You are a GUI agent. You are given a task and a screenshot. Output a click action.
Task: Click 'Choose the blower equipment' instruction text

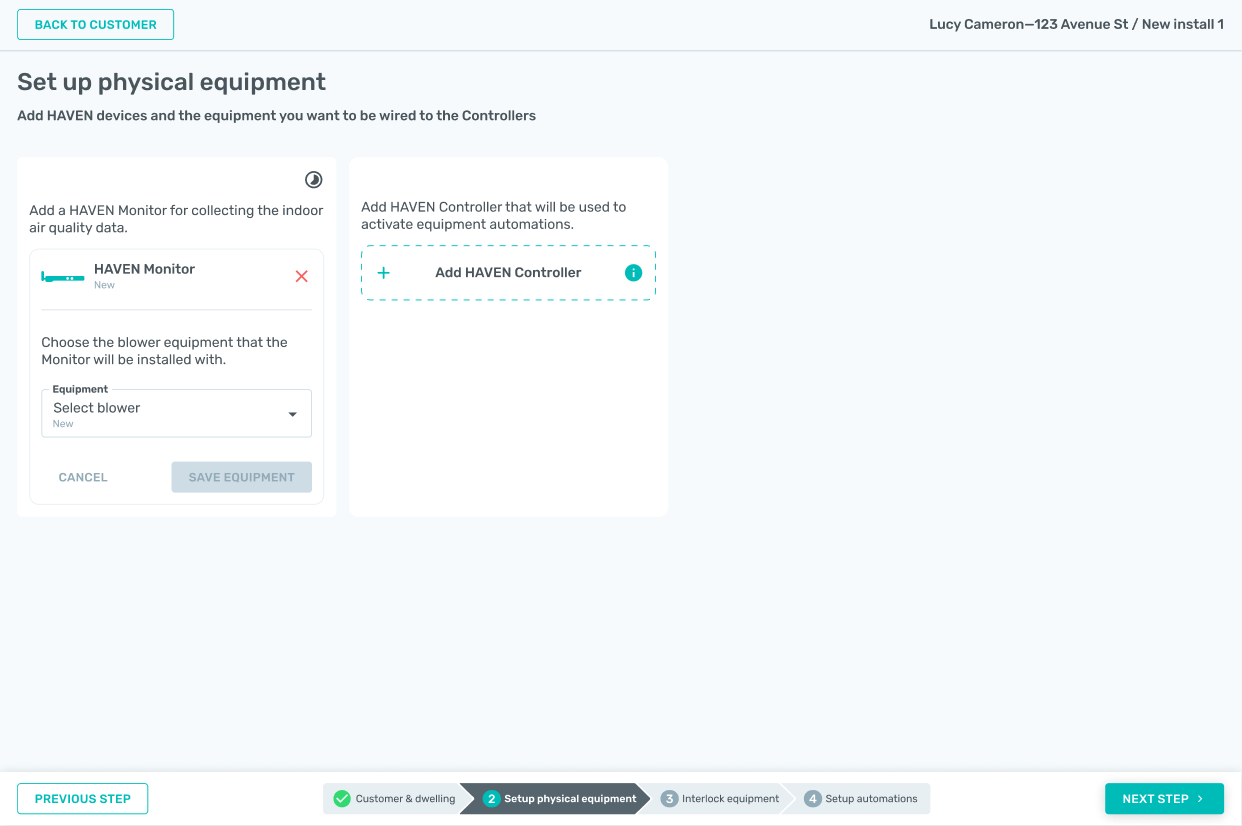164,350
